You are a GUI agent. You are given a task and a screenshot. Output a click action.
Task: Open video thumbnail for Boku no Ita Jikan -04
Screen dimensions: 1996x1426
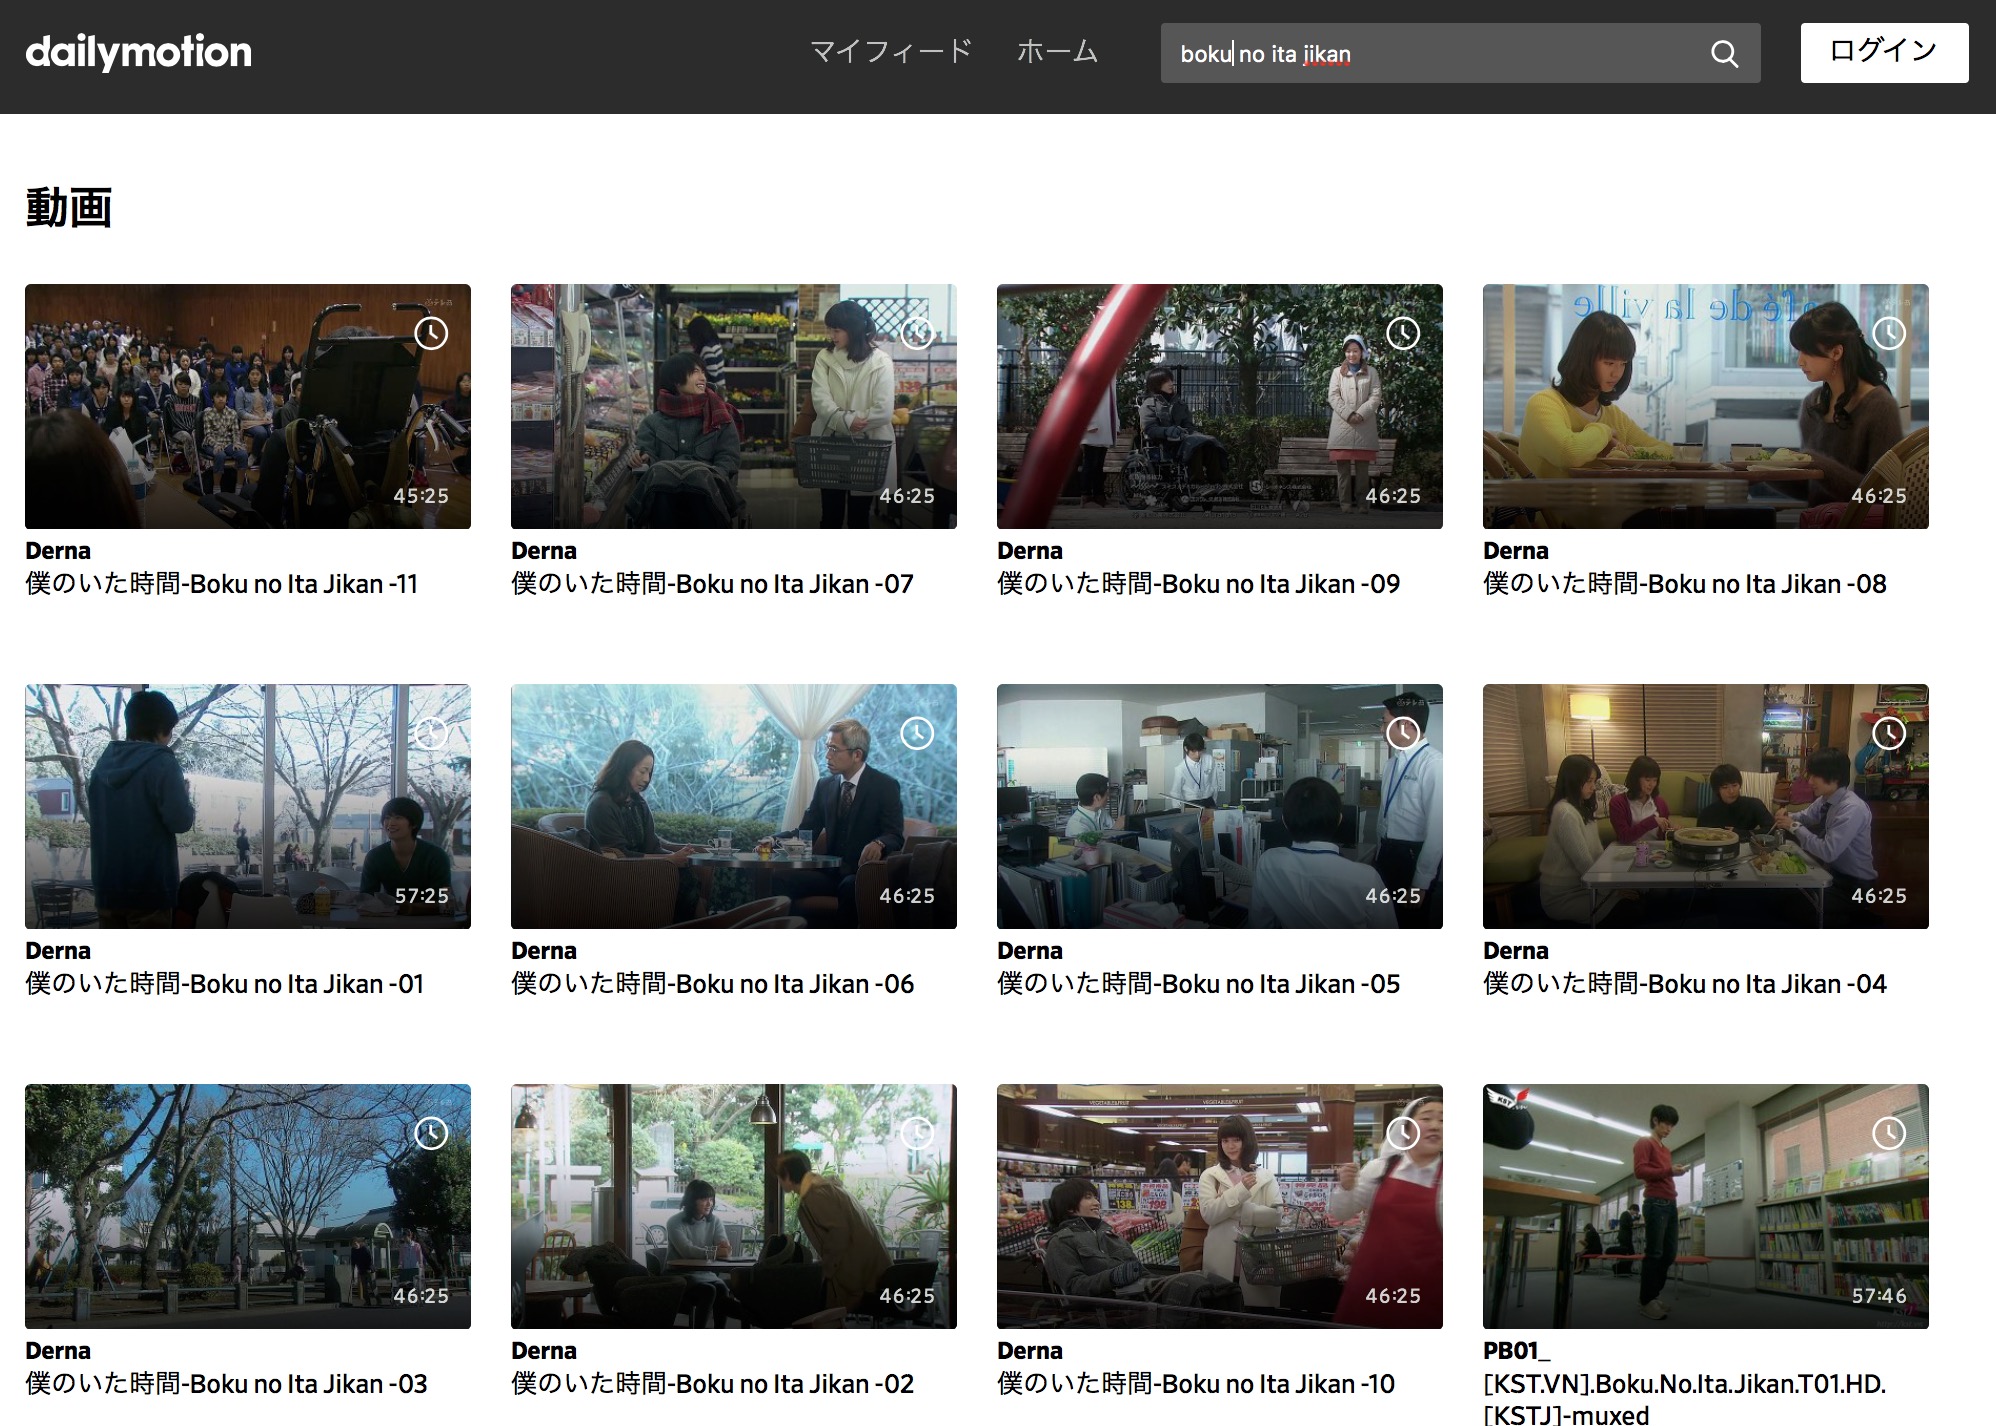[1706, 806]
